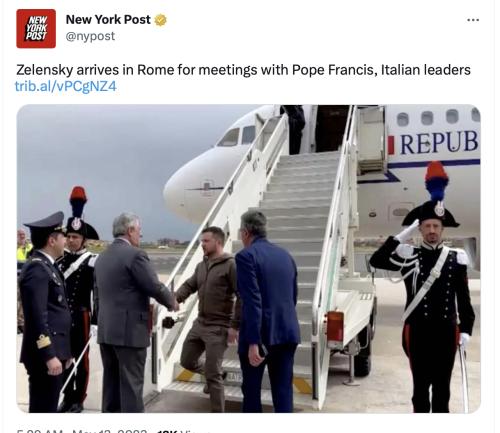The image size is (500, 433).
Task: Click the gold verified badge beside New York Post
Action: point(160,20)
